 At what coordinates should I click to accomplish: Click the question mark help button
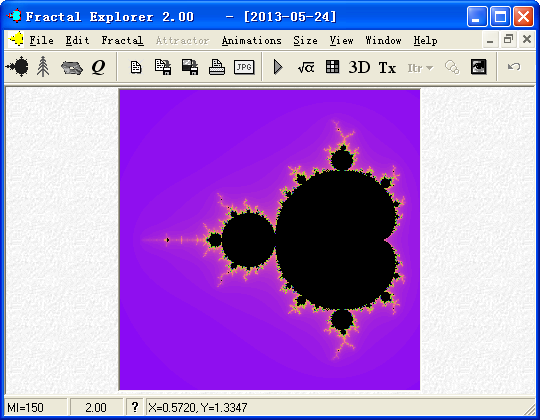[x=135, y=407]
